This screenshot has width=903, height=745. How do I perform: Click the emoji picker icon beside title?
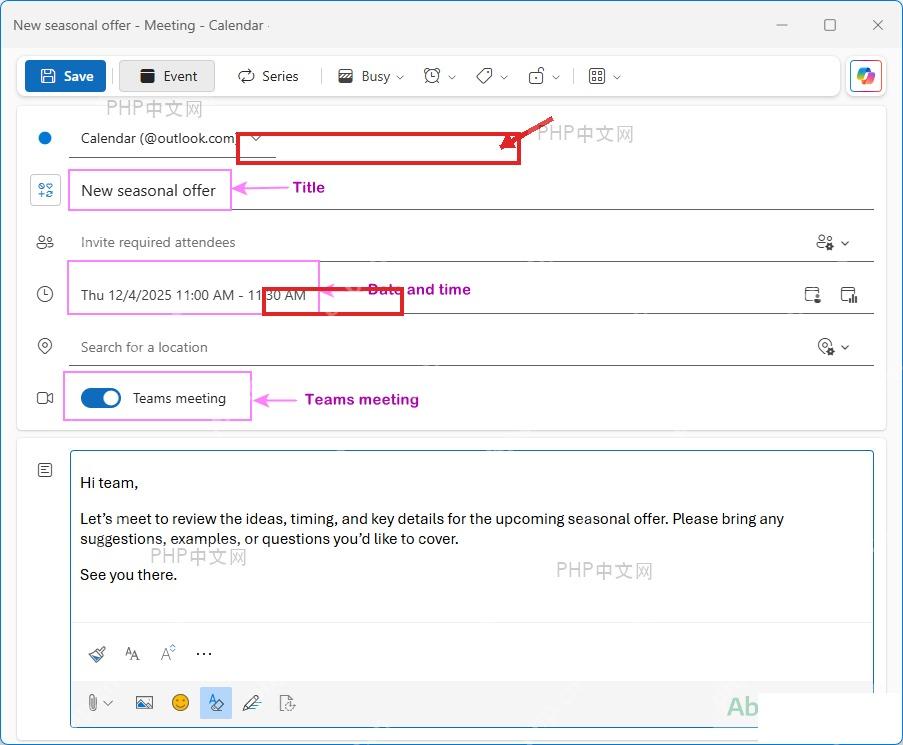pos(45,190)
